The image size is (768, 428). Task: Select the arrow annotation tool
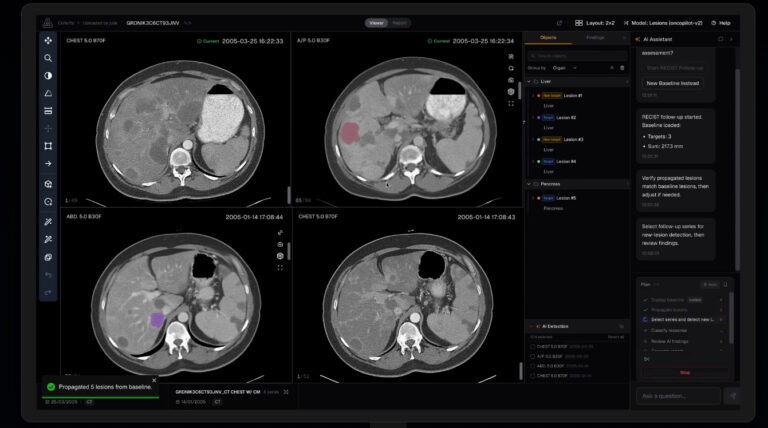(48, 164)
